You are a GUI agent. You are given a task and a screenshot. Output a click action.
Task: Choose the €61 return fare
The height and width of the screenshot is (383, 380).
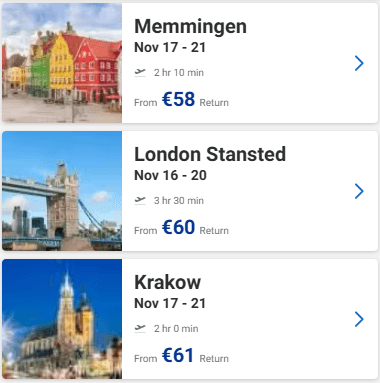coord(178,355)
